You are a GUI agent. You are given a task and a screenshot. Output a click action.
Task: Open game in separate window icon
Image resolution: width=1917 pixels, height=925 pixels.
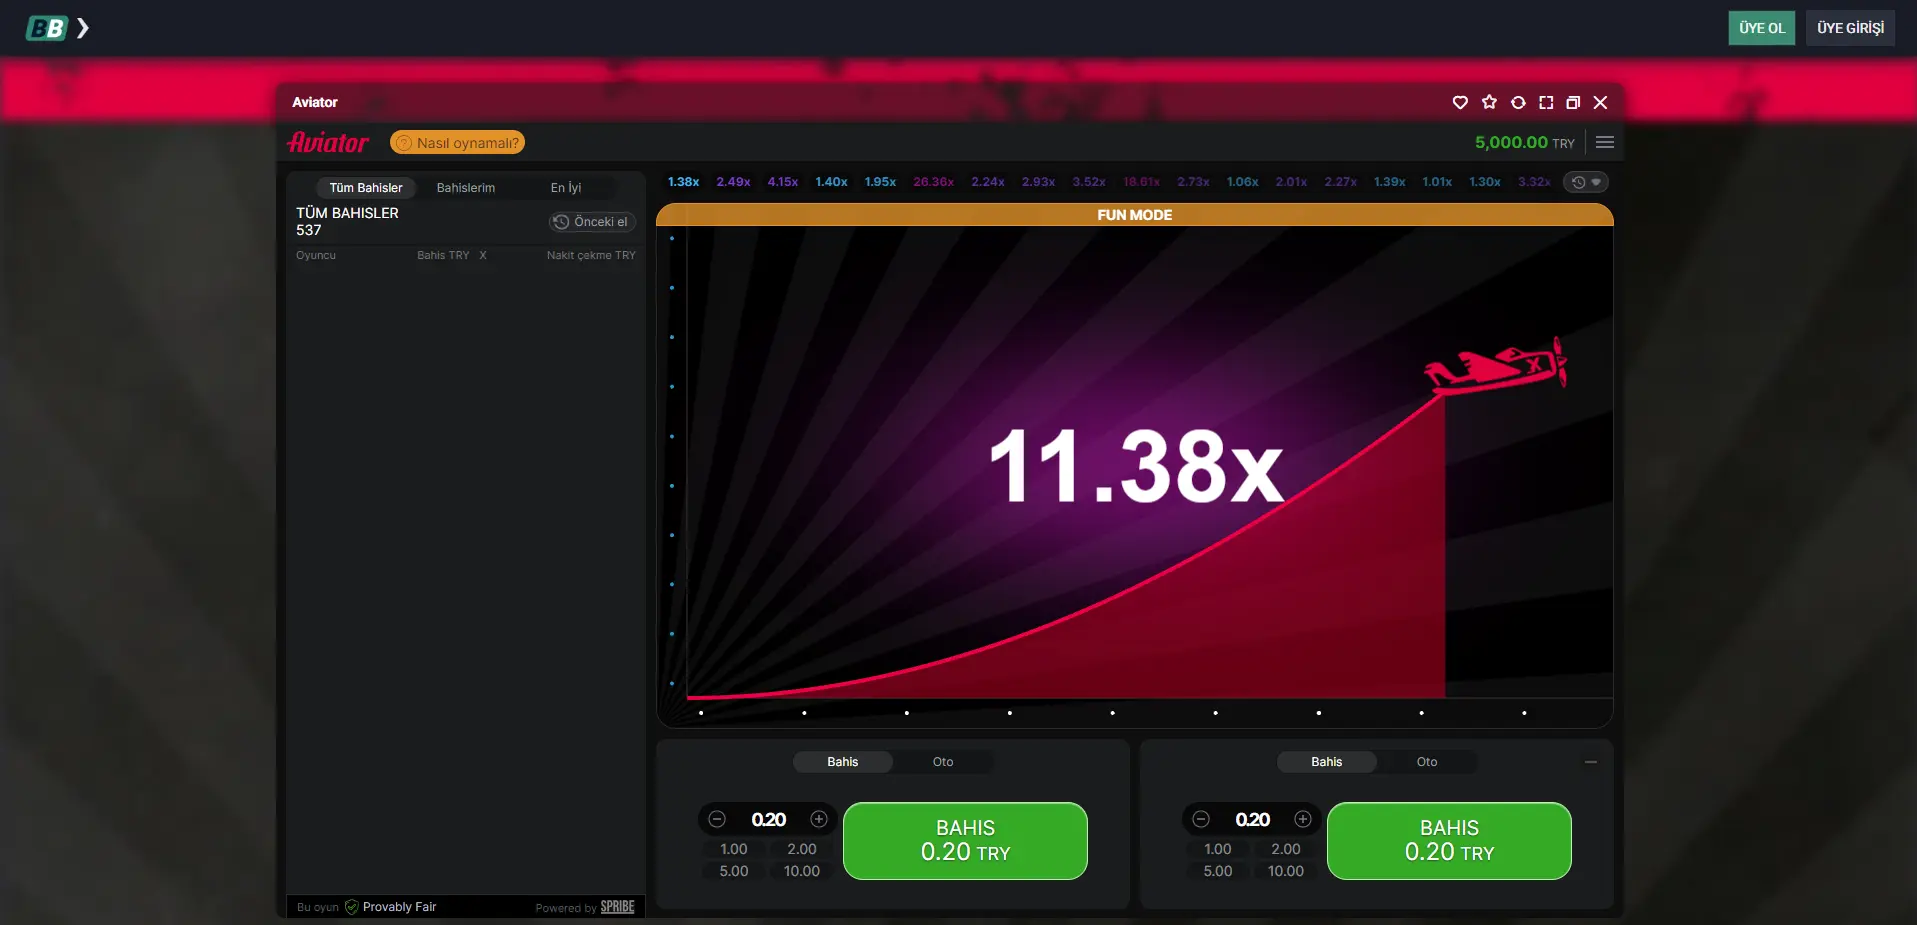pyautogui.click(x=1573, y=102)
